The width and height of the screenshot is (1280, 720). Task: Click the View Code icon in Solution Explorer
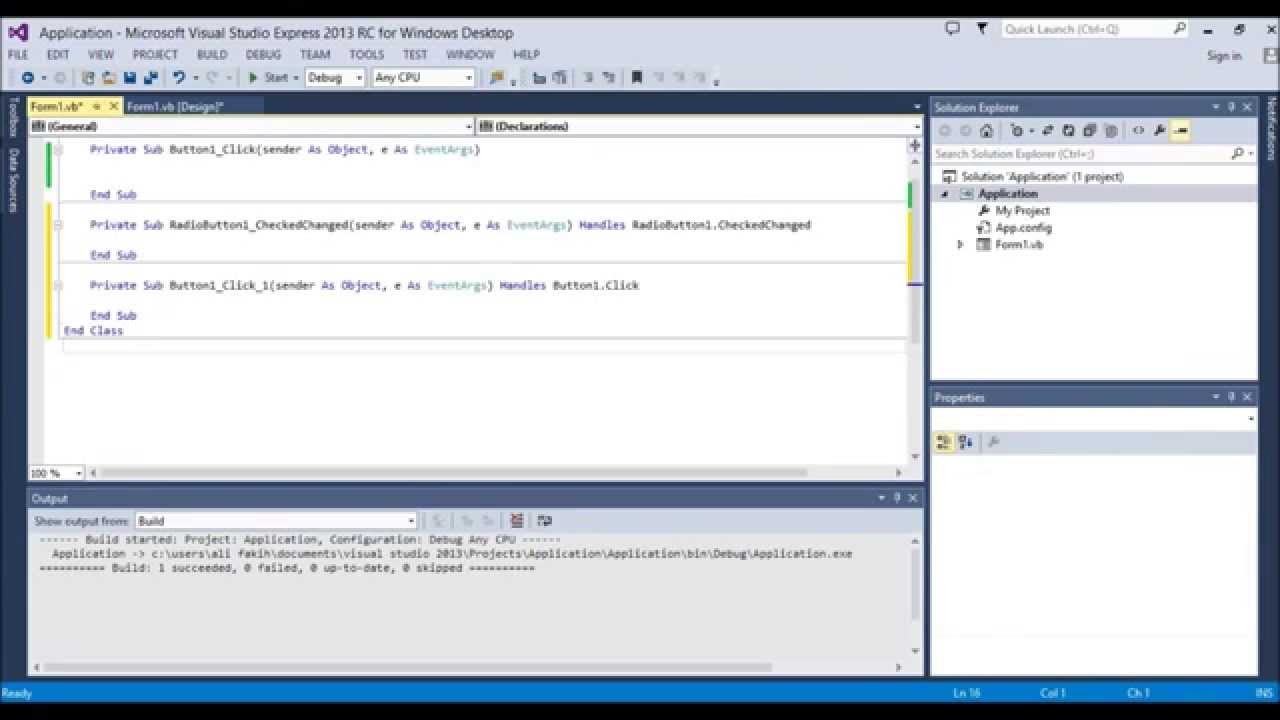click(x=1138, y=130)
